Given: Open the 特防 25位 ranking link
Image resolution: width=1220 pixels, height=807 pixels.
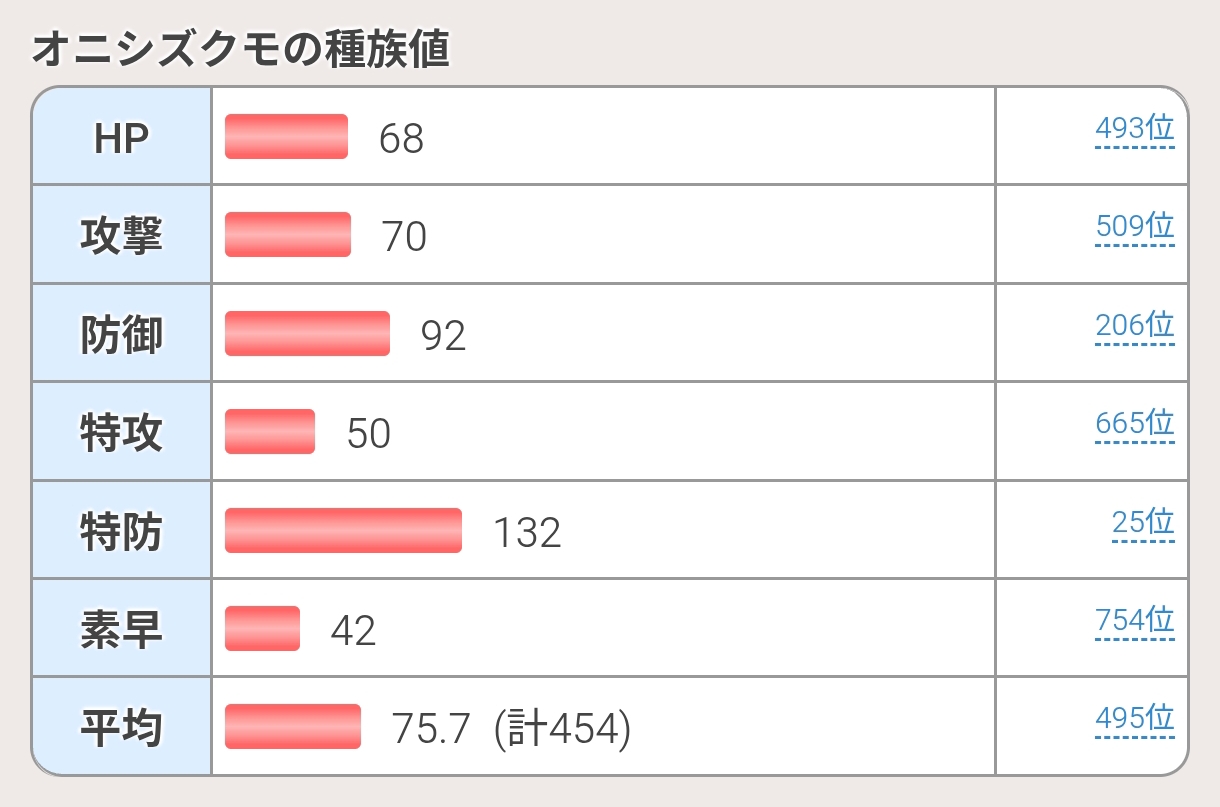Looking at the screenshot, I should coord(1143,522).
